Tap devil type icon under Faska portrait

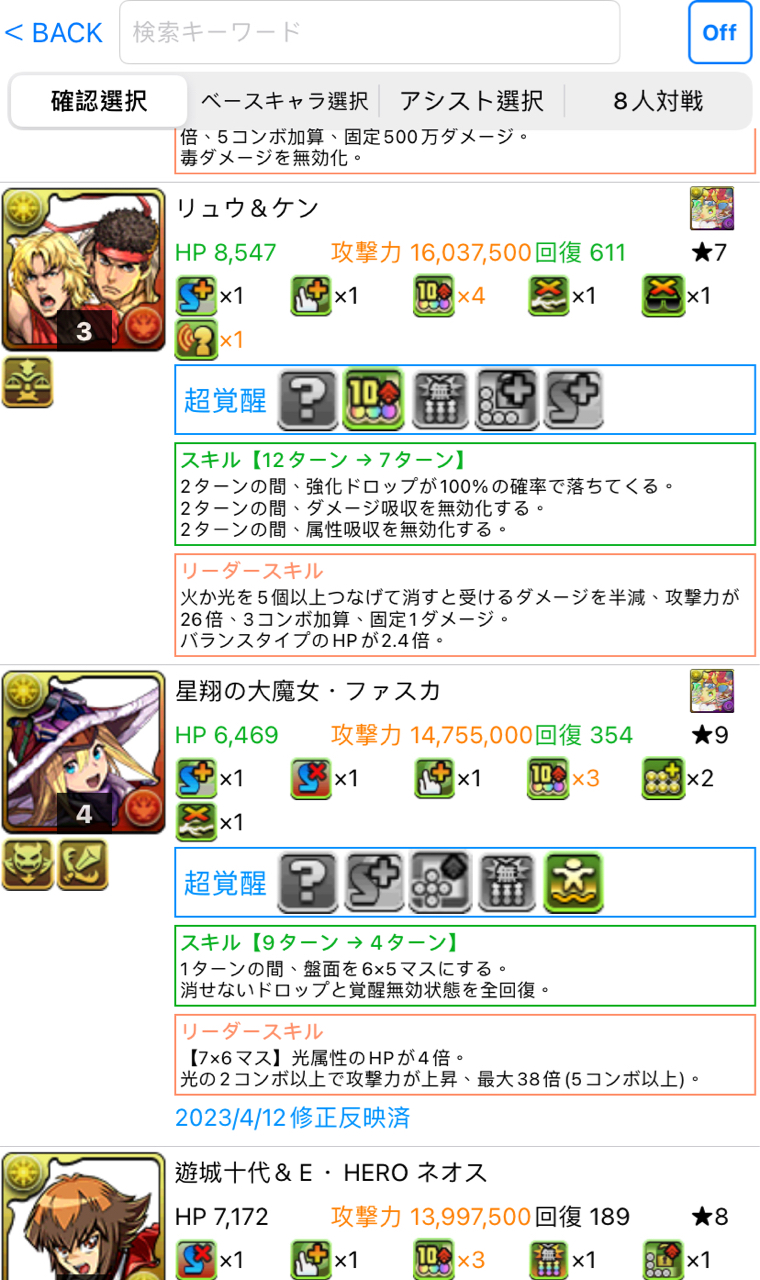(27, 864)
